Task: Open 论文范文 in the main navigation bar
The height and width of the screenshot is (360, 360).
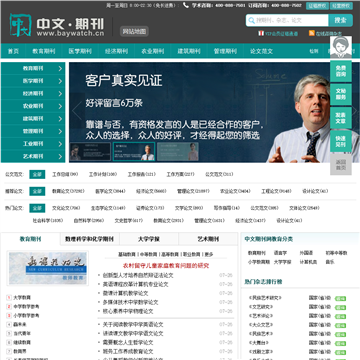Action: click(x=262, y=51)
